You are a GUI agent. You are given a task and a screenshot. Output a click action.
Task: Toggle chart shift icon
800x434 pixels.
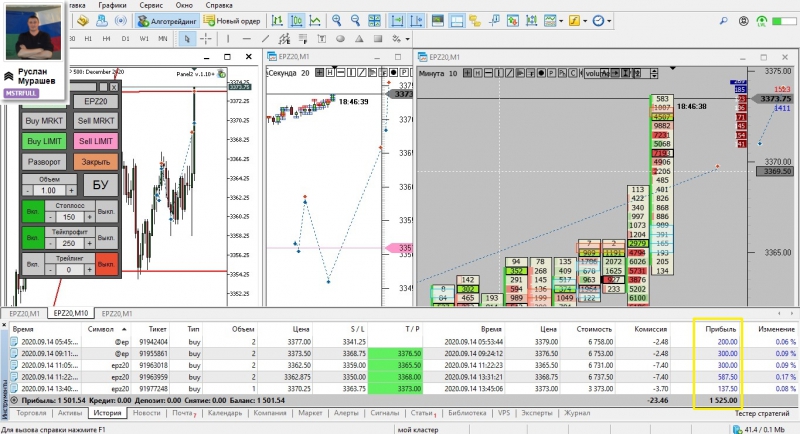coord(416,21)
